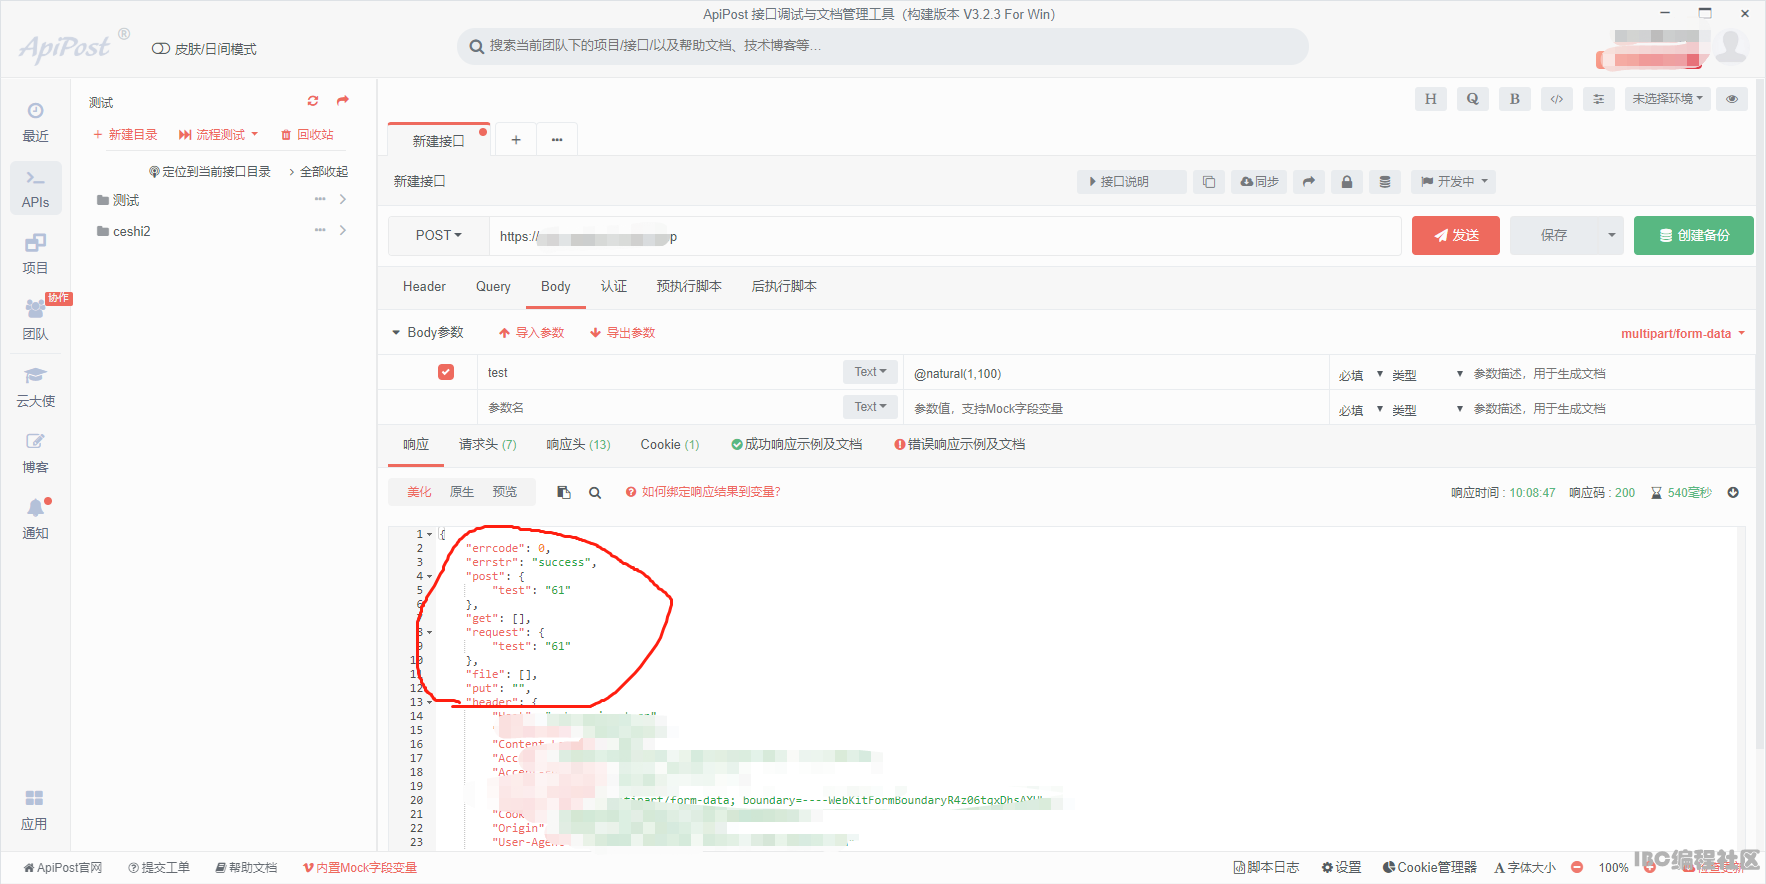1766x884 pixels.
Task: Switch to the Cookie (1) tab
Action: tap(670, 445)
